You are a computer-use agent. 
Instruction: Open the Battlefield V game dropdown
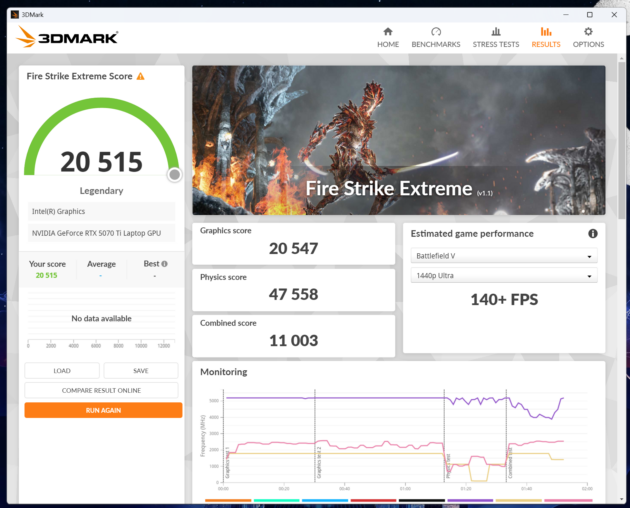coord(504,256)
